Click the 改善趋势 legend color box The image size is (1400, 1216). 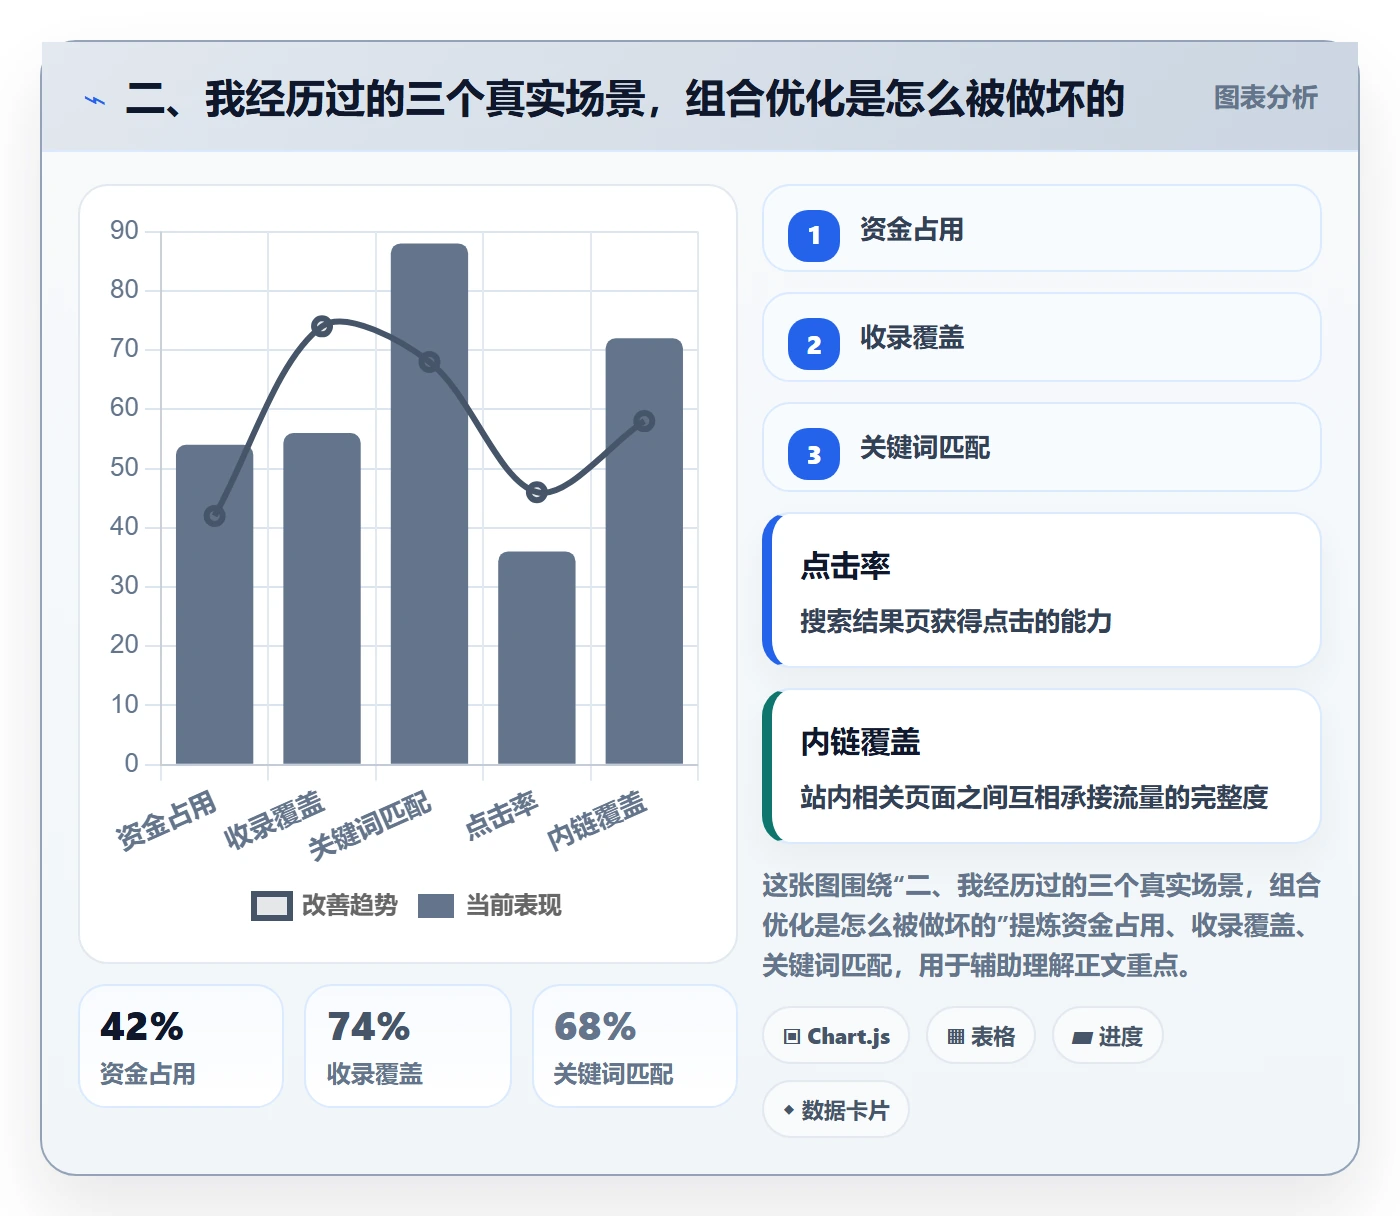(x=271, y=906)
